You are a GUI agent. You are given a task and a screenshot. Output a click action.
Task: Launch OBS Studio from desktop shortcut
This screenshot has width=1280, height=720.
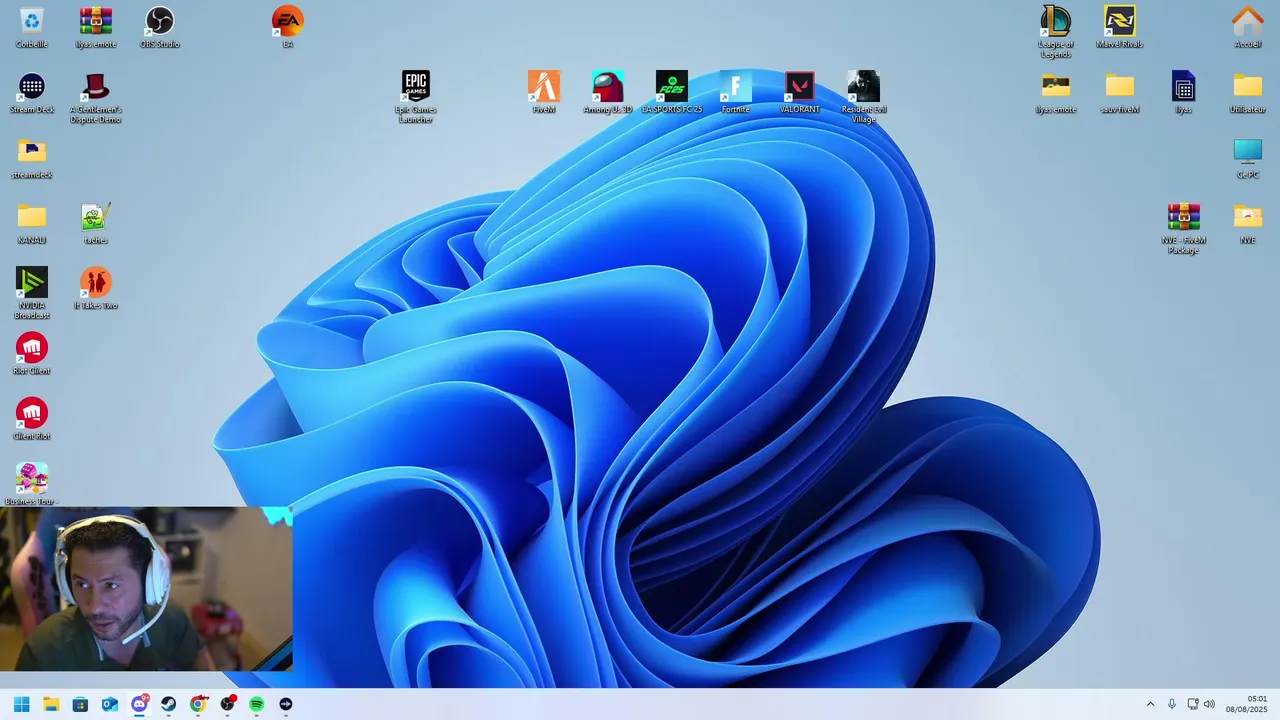click(x=160, y=21)
